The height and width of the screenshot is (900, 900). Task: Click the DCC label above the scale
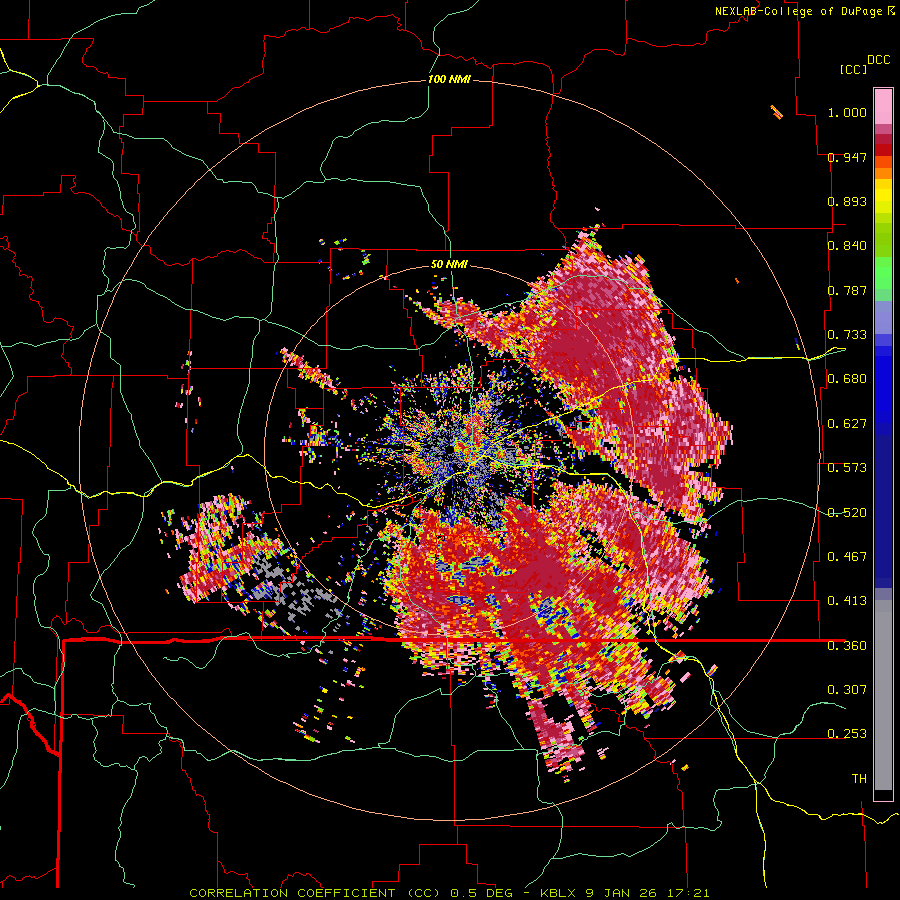[878, 60]
